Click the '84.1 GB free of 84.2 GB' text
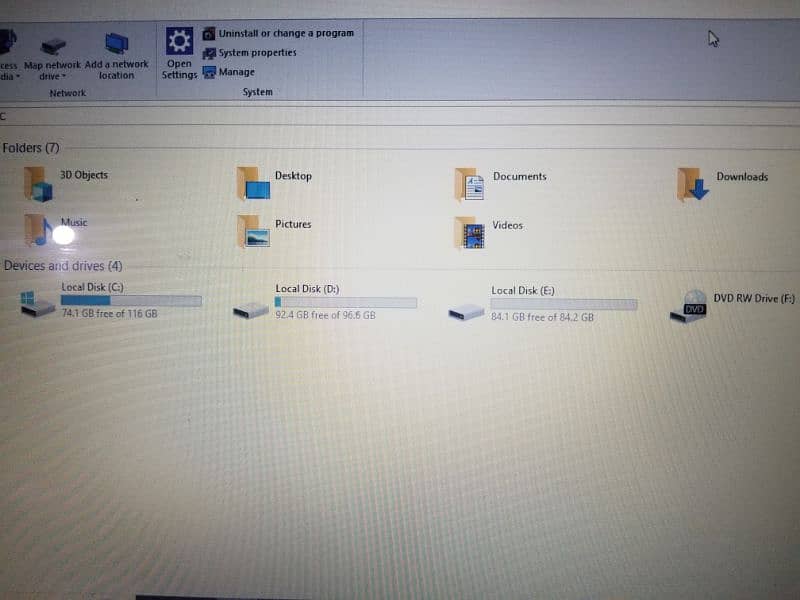Image resolution: width=800 pixels, height=600 pixels. pos(542,317)
